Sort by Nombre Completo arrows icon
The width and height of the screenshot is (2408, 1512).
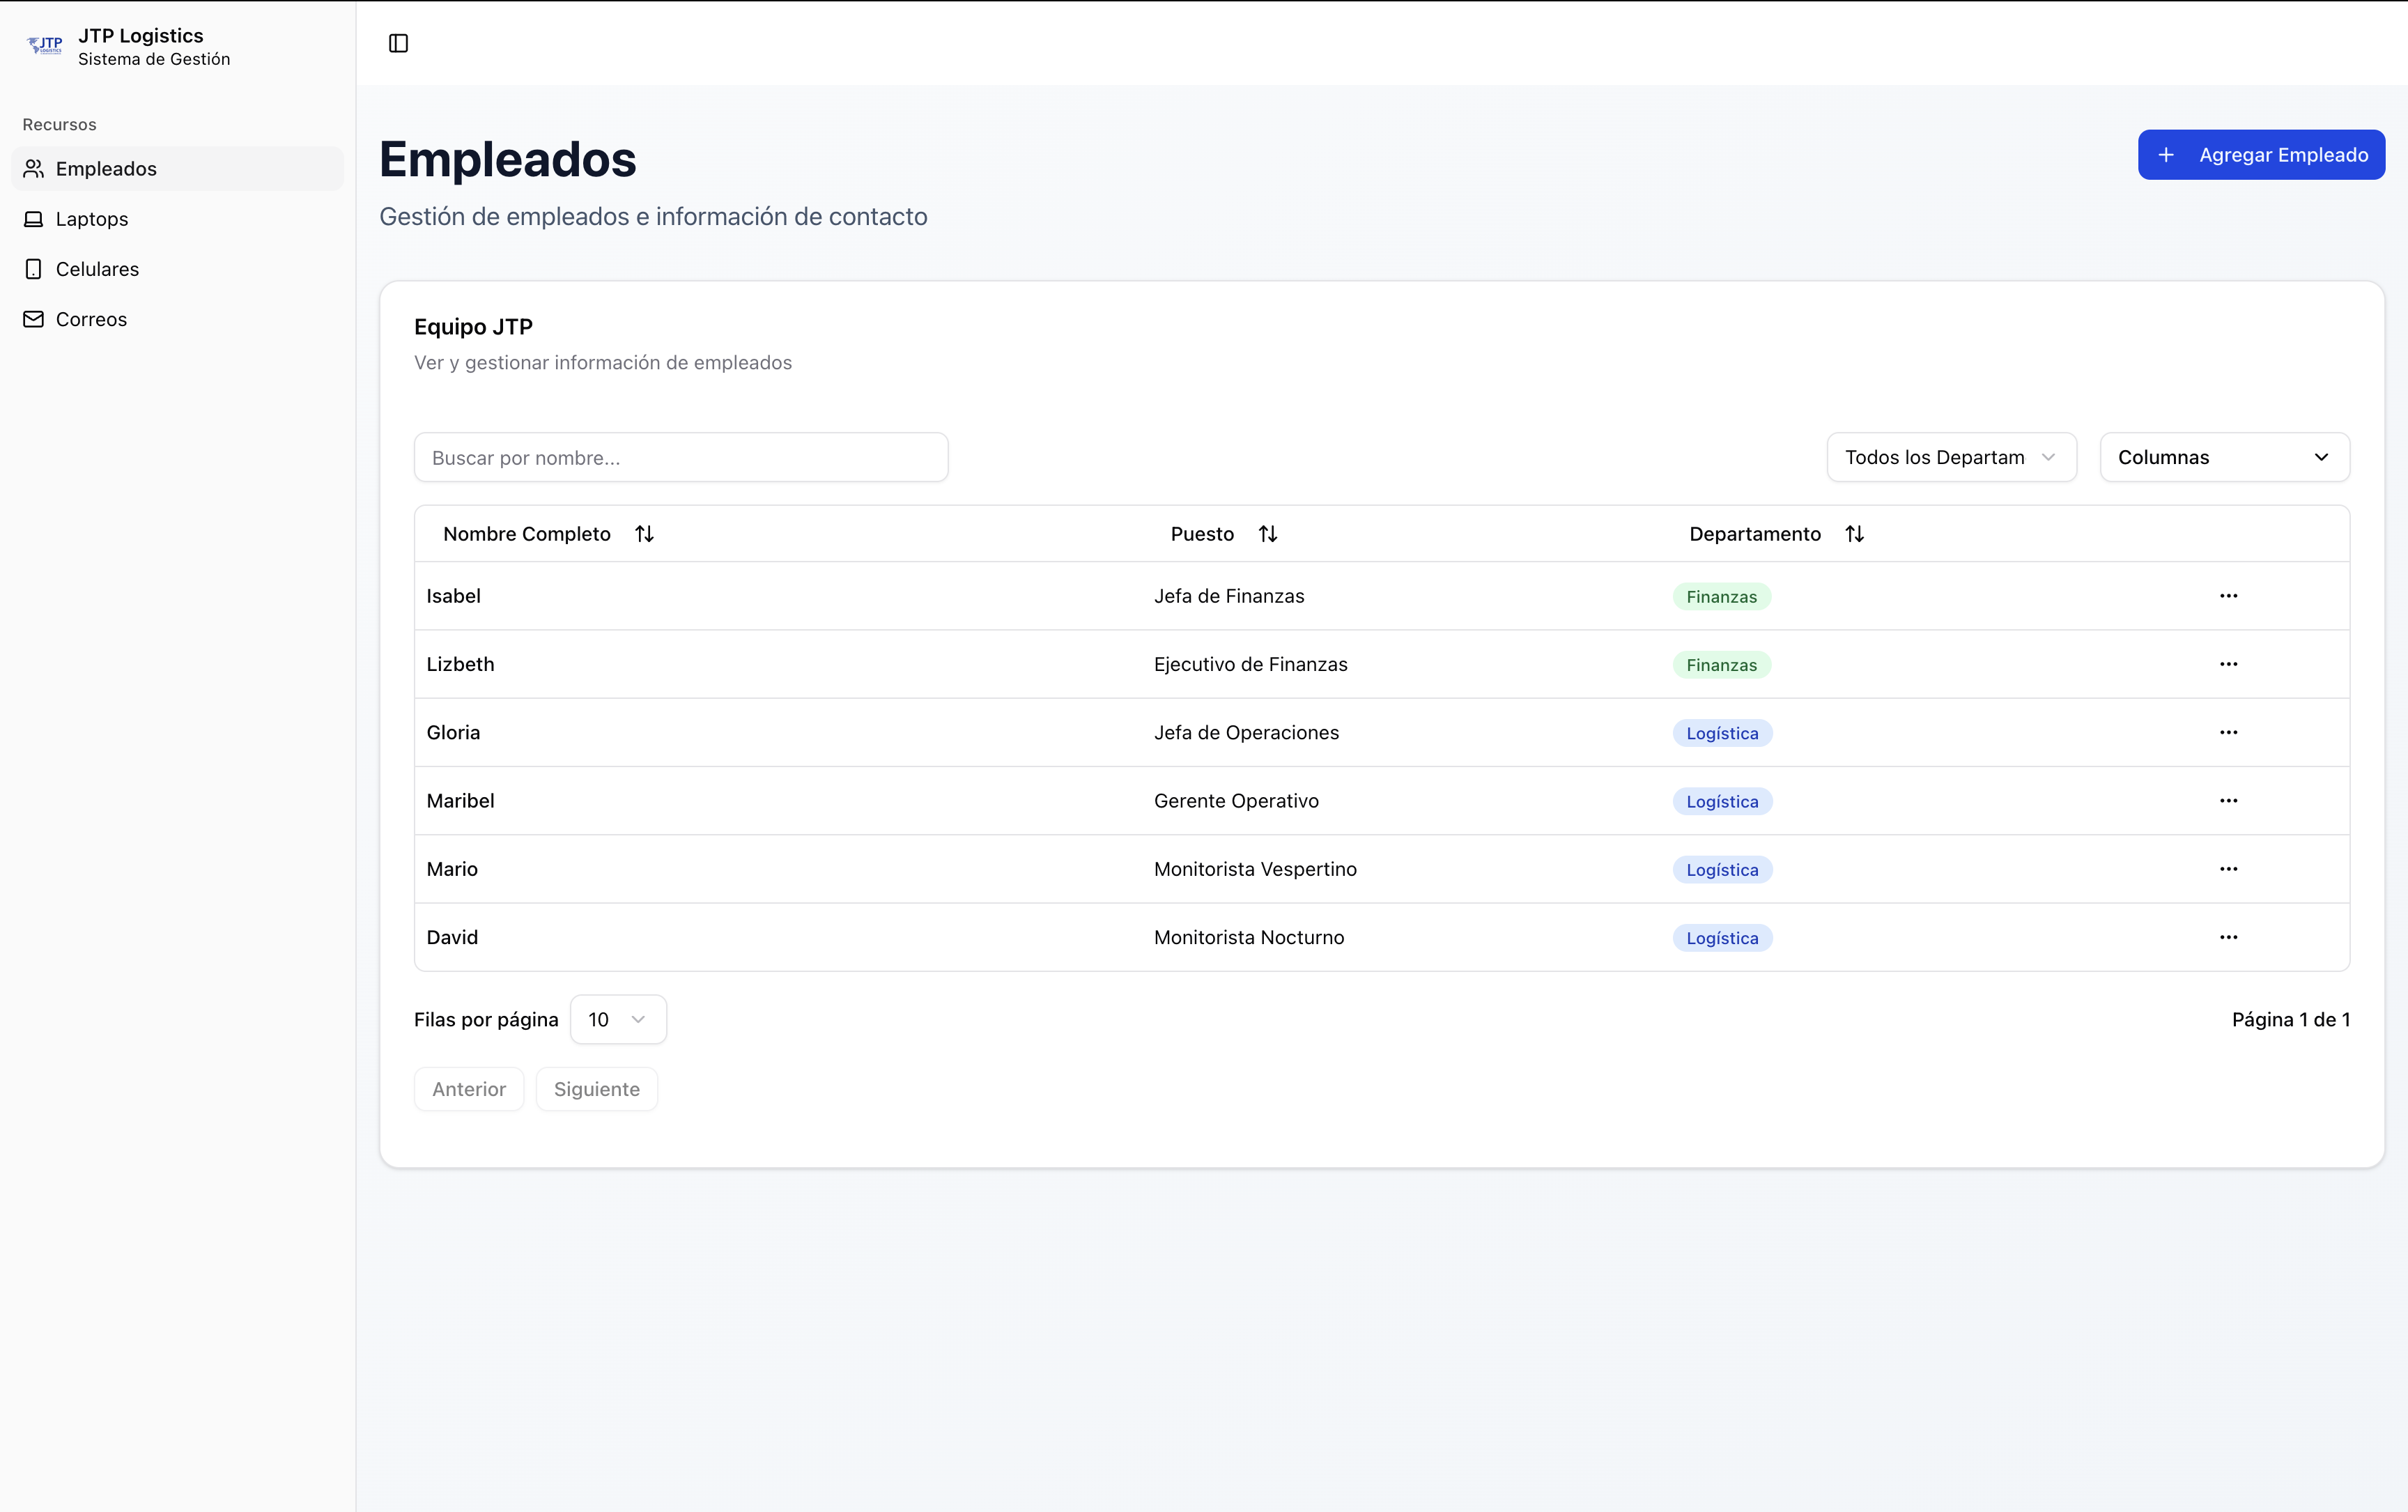tap(644, 534)
